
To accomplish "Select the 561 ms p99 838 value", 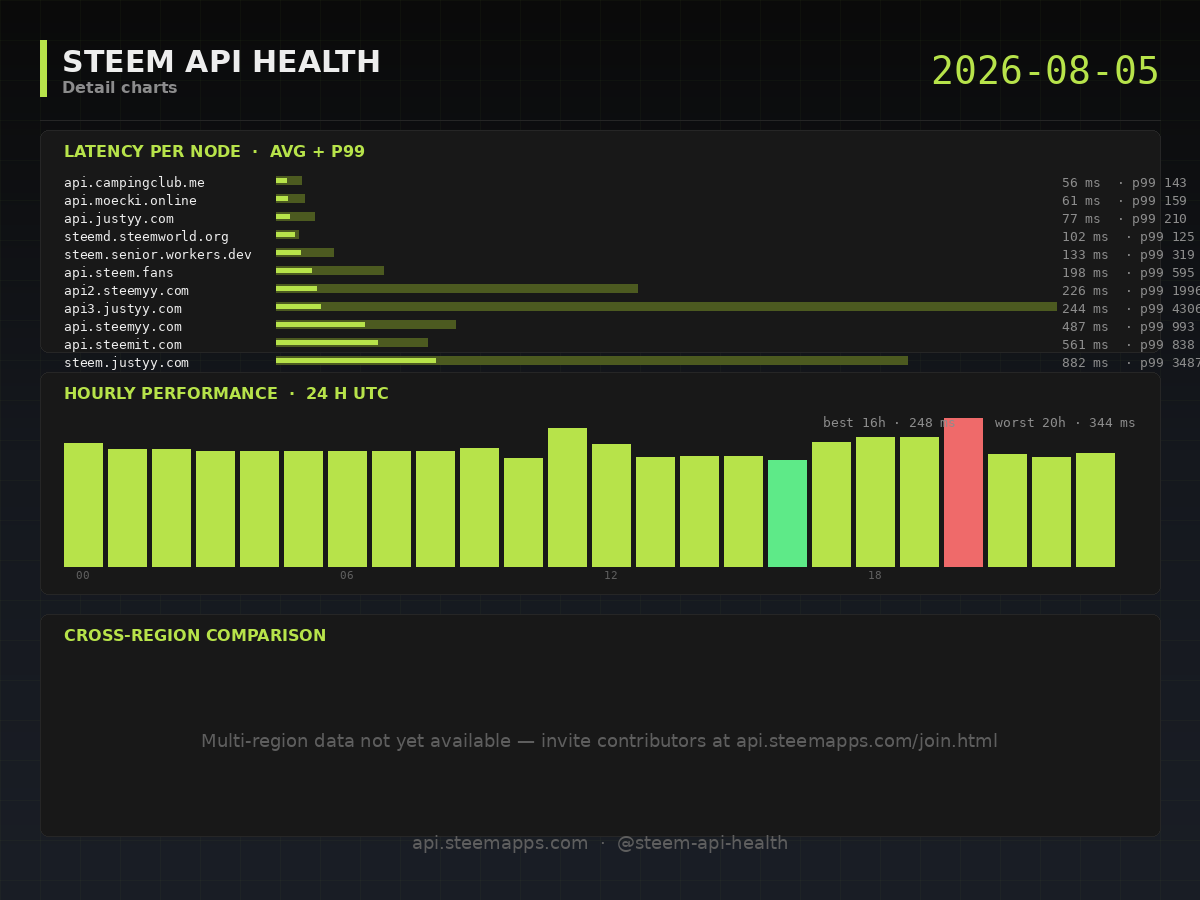I will (x=1128, y=345).
